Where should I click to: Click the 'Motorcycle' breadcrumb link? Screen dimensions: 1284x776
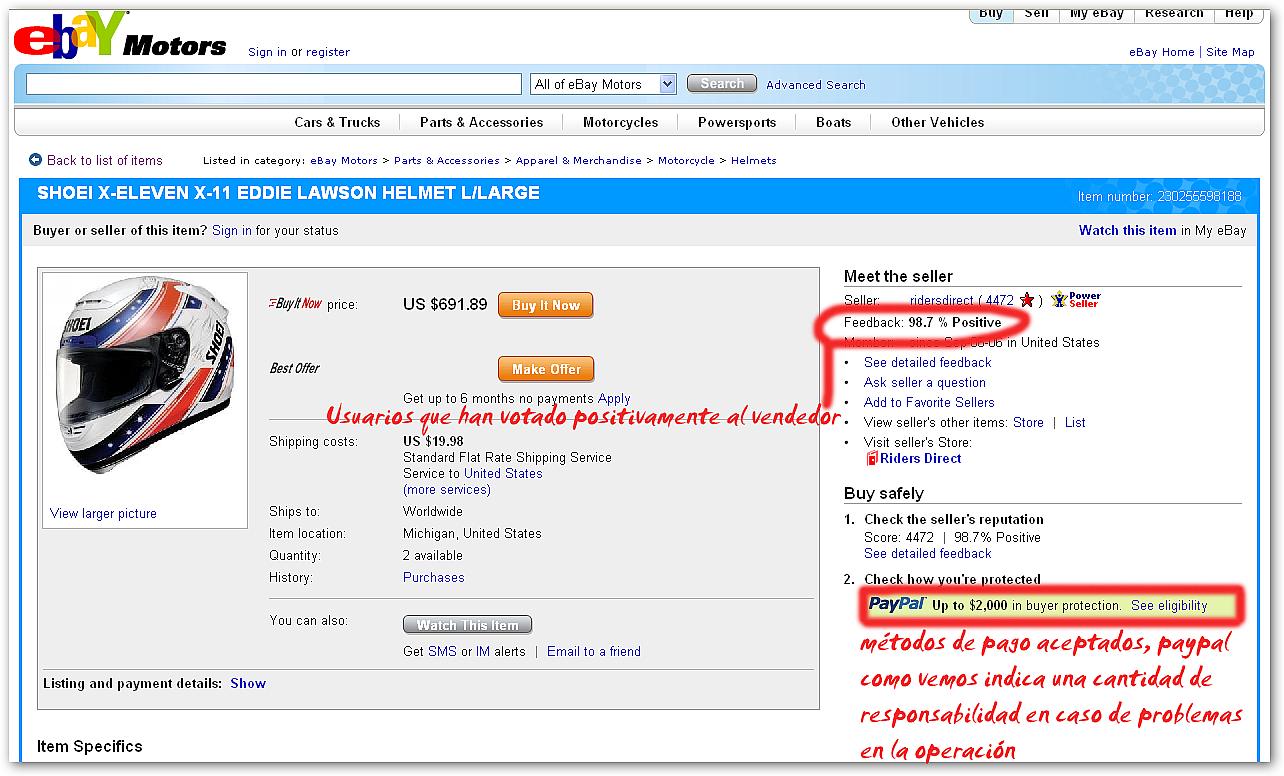[686, 160]
